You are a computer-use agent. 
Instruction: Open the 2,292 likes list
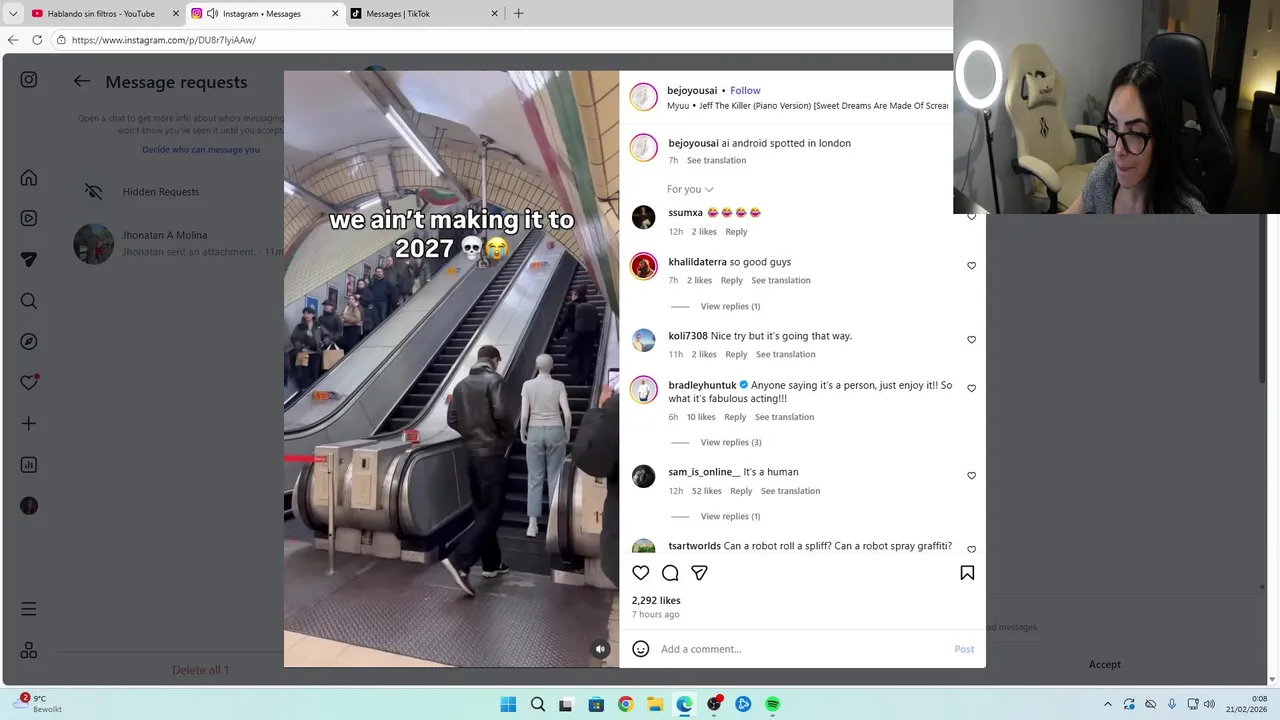[x=656, y=600]
